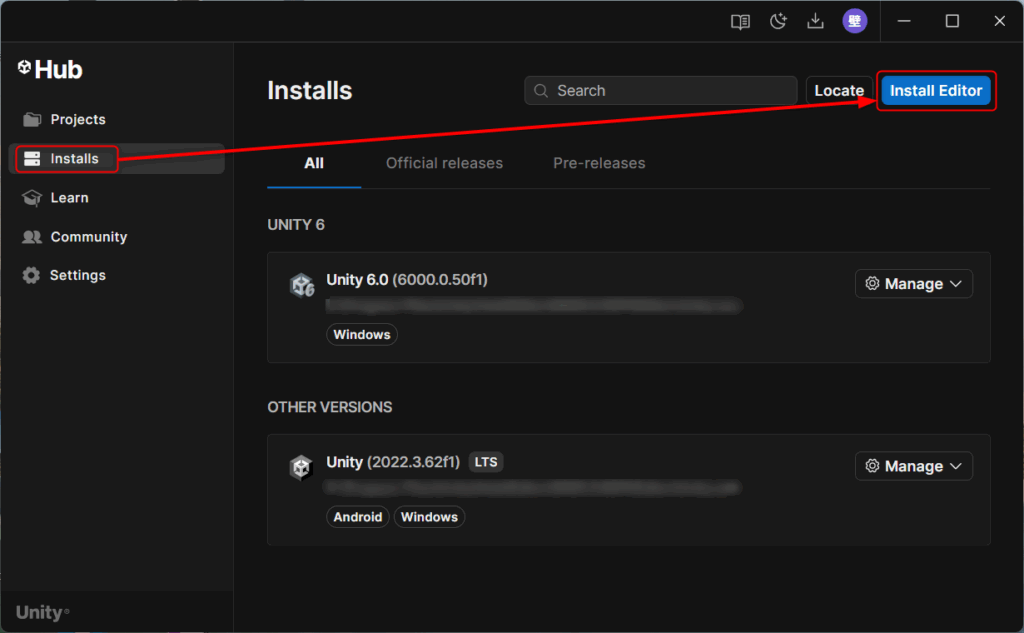Open Settings from the sidebar
Image resolution: width=1024 pixels, height=633 pixels.
(117, 275)
